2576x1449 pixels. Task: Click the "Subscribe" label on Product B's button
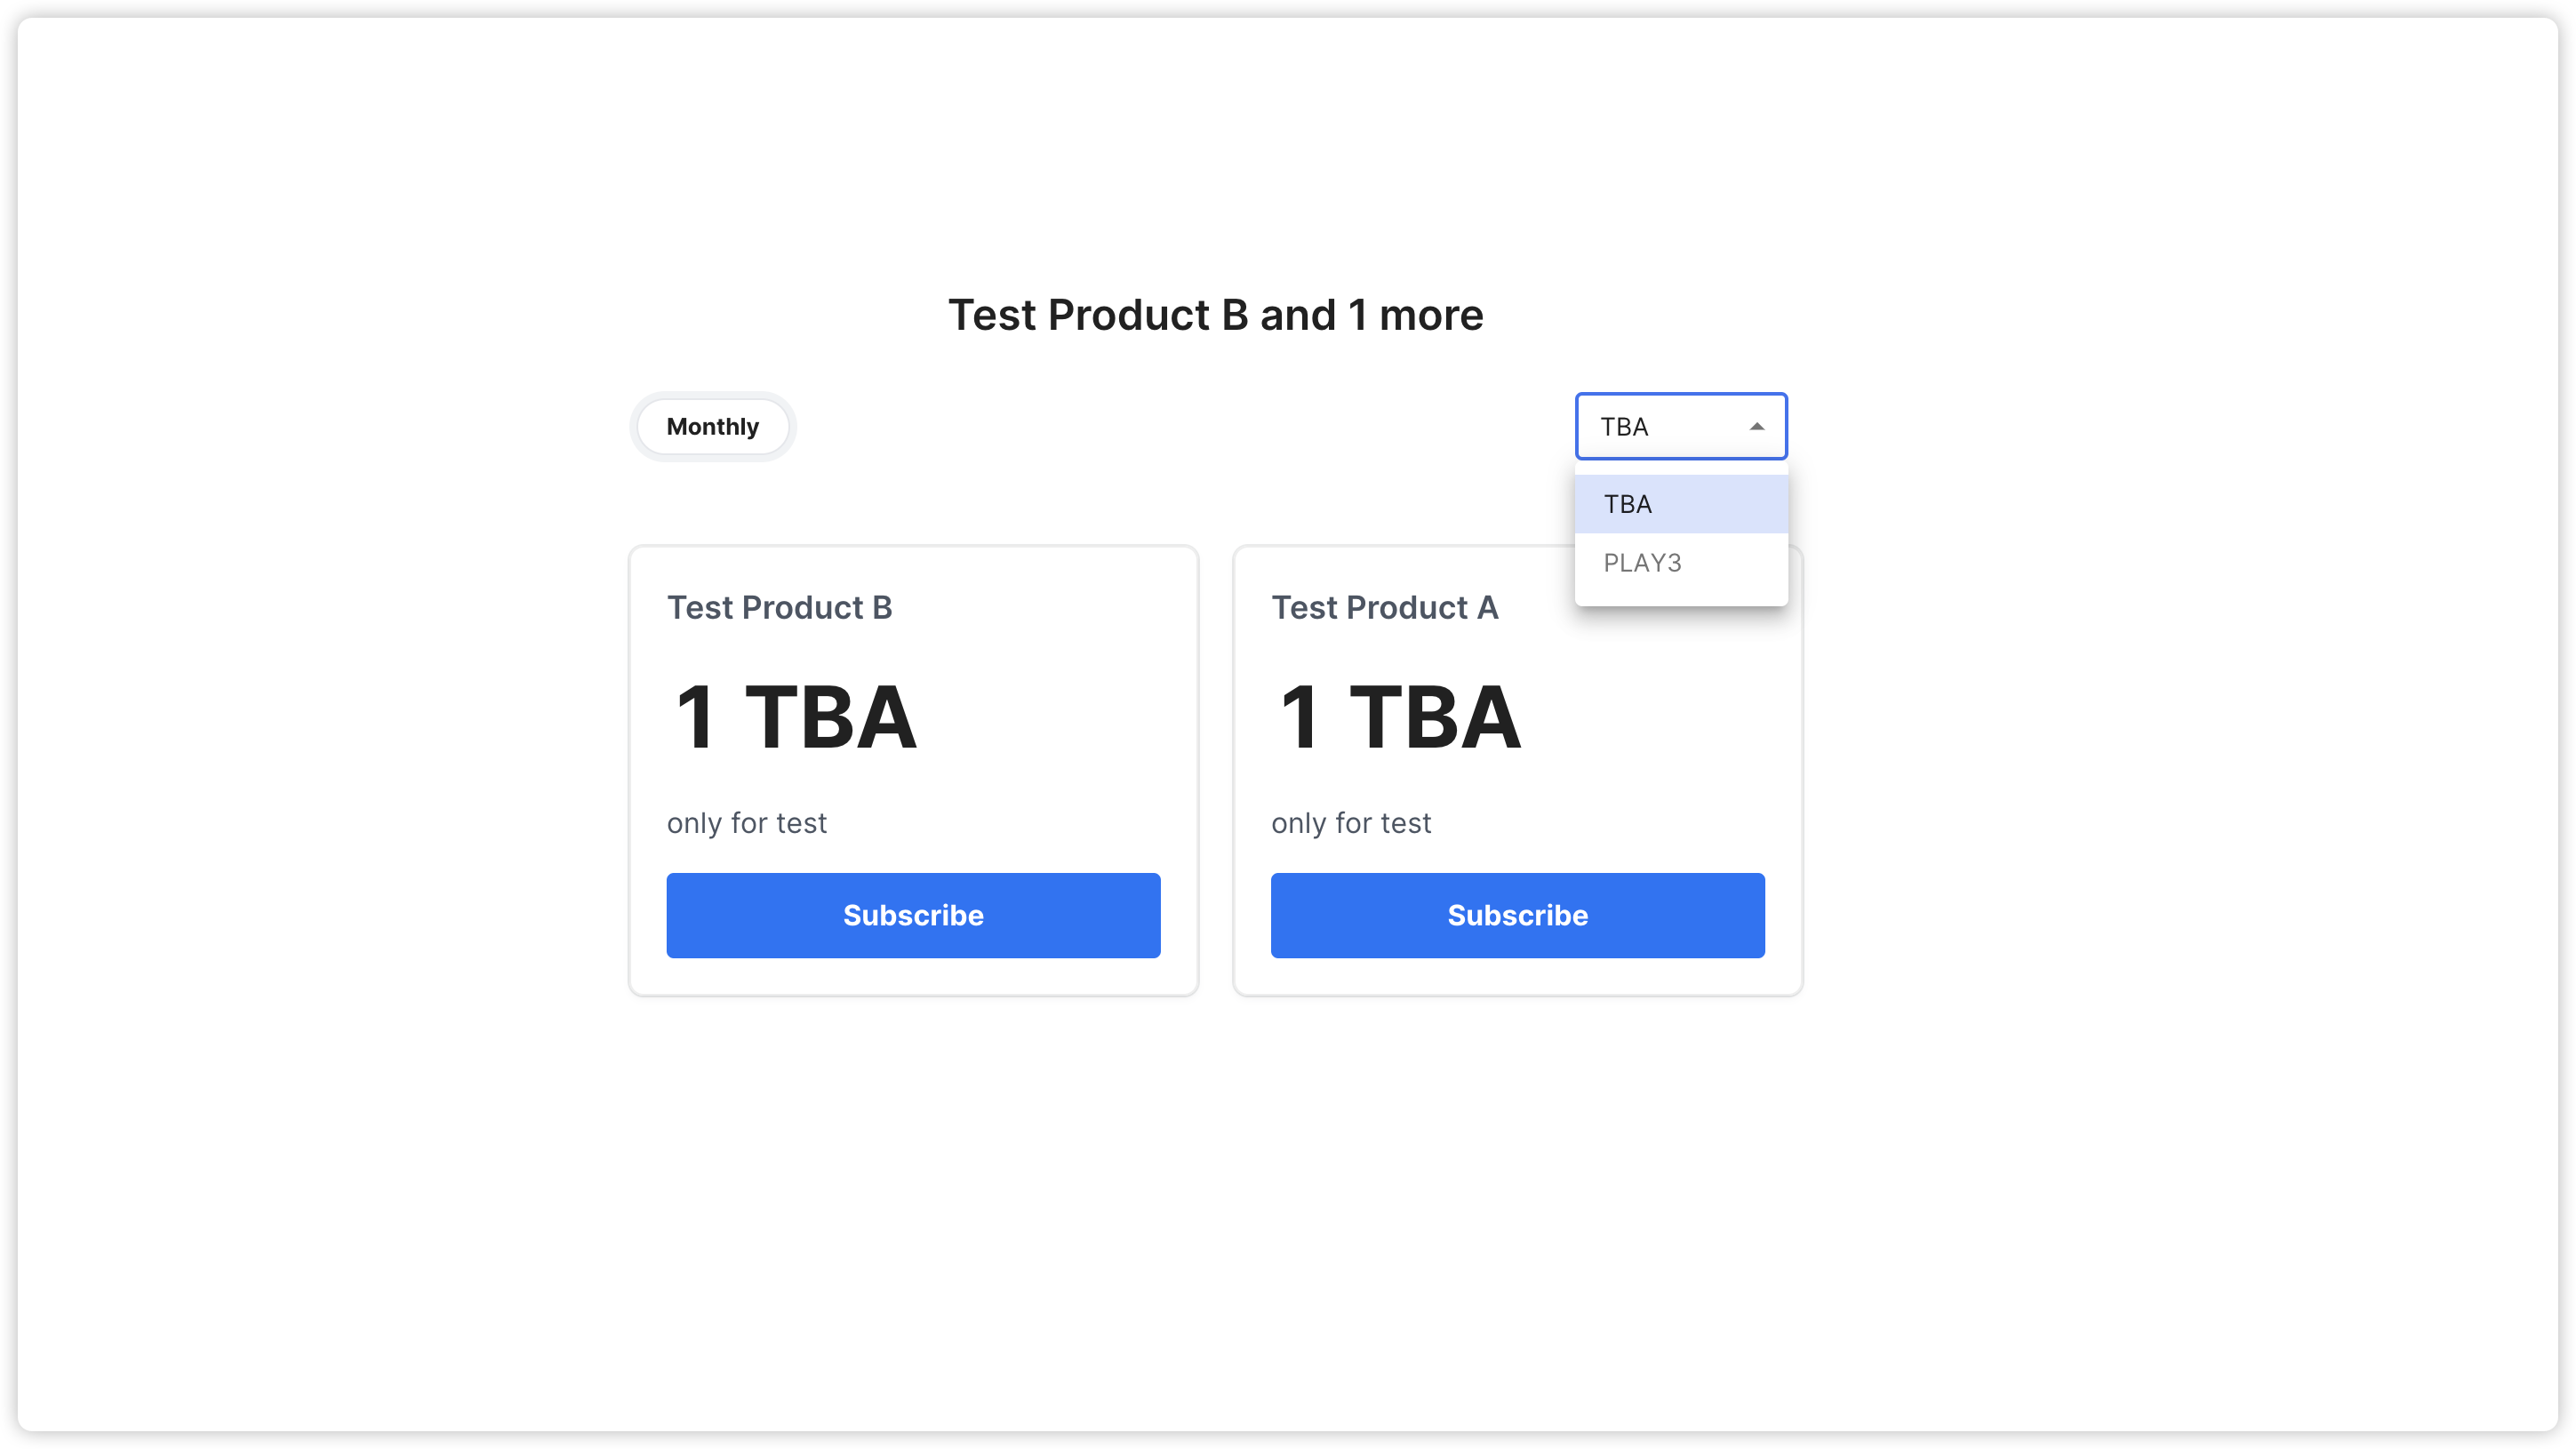913,915
